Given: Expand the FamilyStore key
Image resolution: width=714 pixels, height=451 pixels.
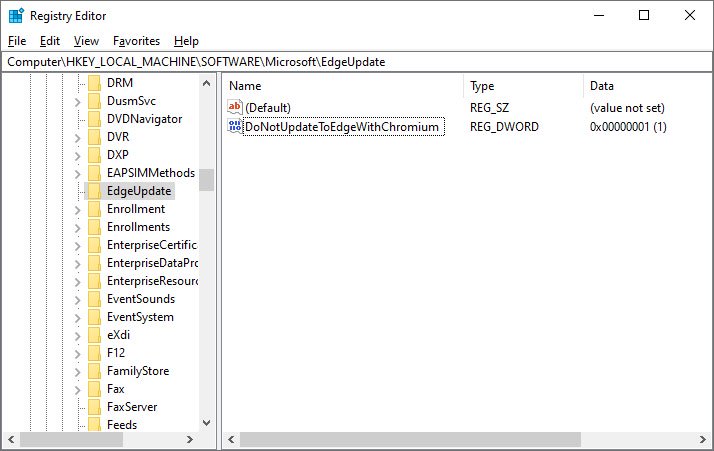Looking at the screenshot, I should (x=77, y=372).
